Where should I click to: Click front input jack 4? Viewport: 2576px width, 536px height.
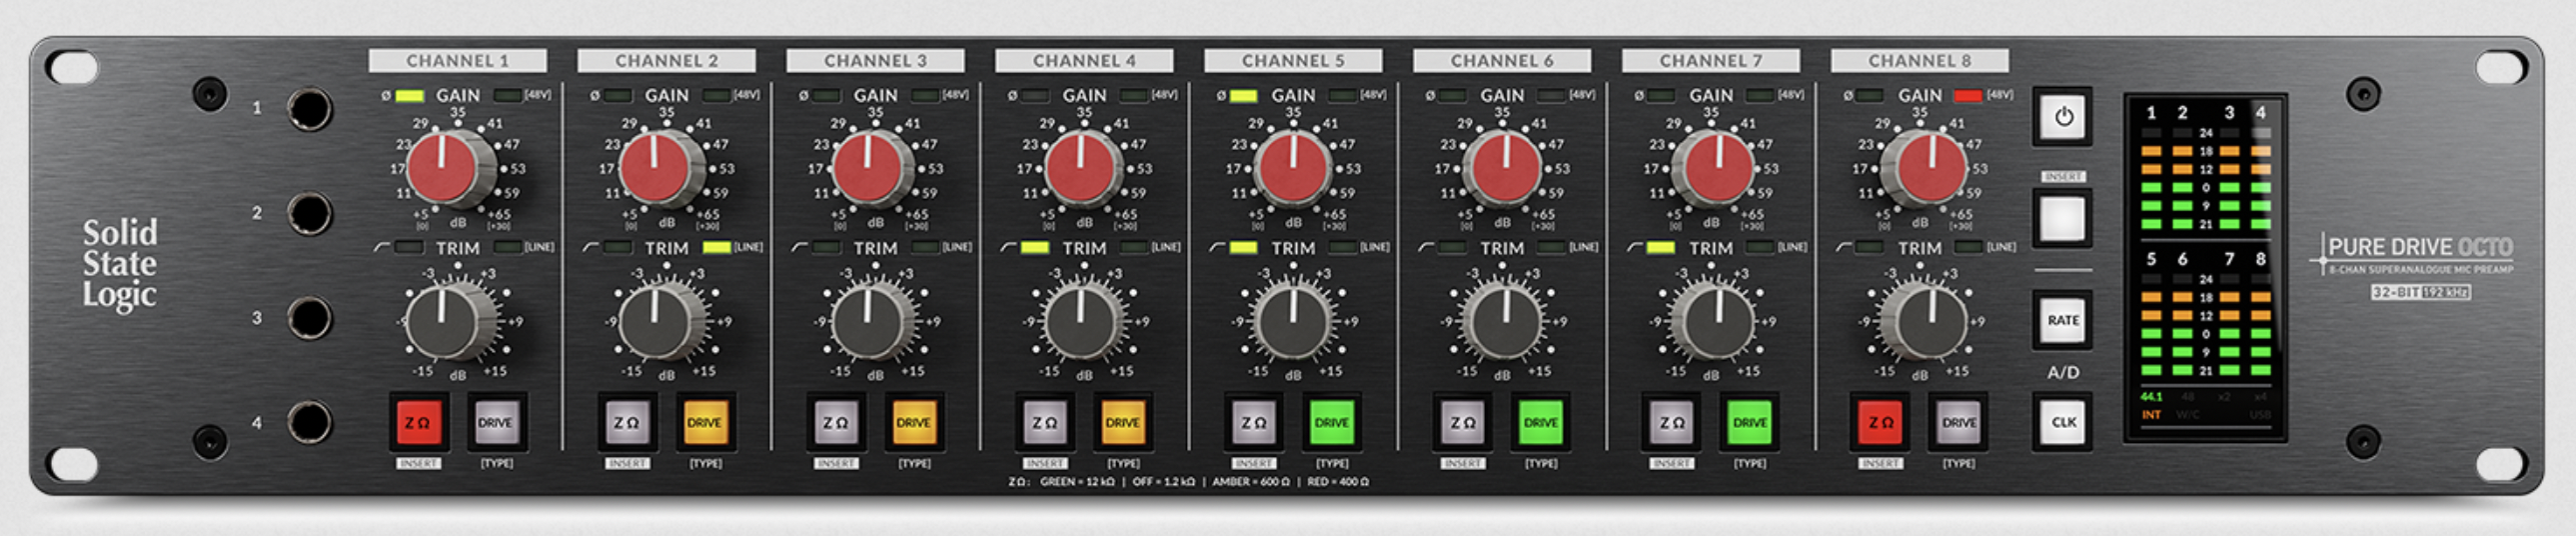(x=309, y=422)
